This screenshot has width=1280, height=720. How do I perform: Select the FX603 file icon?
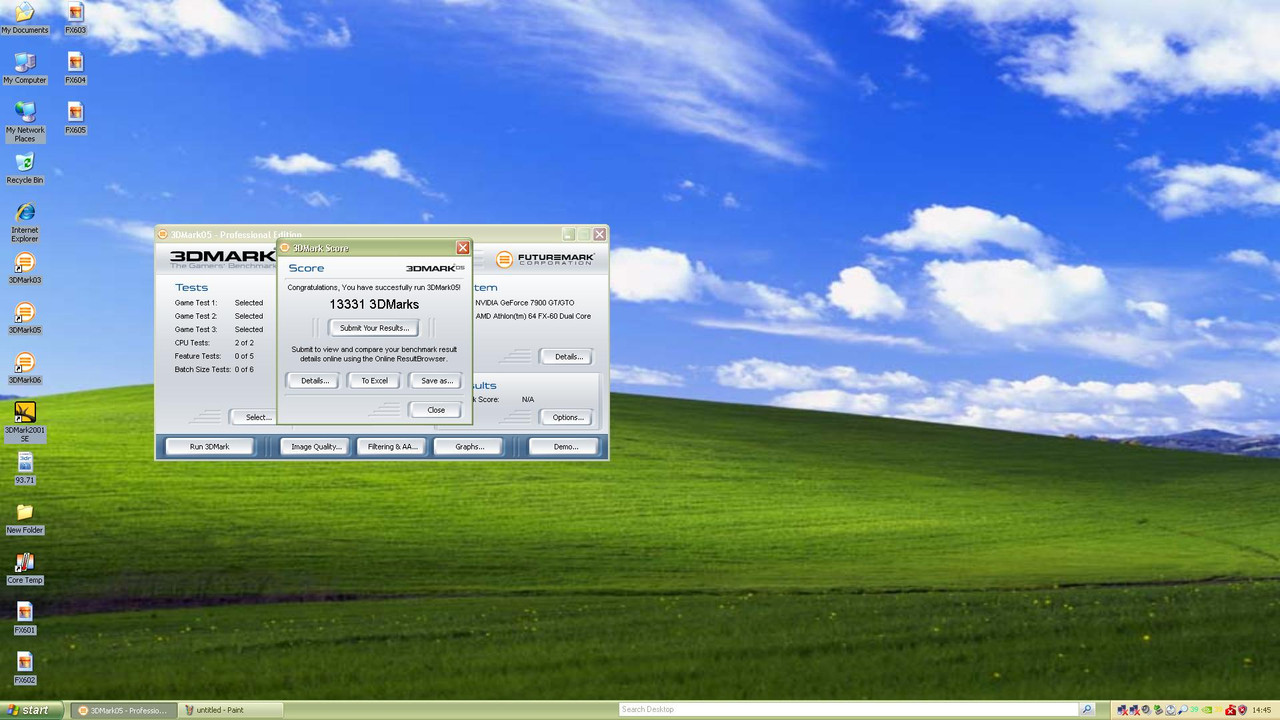pos(75,16)
